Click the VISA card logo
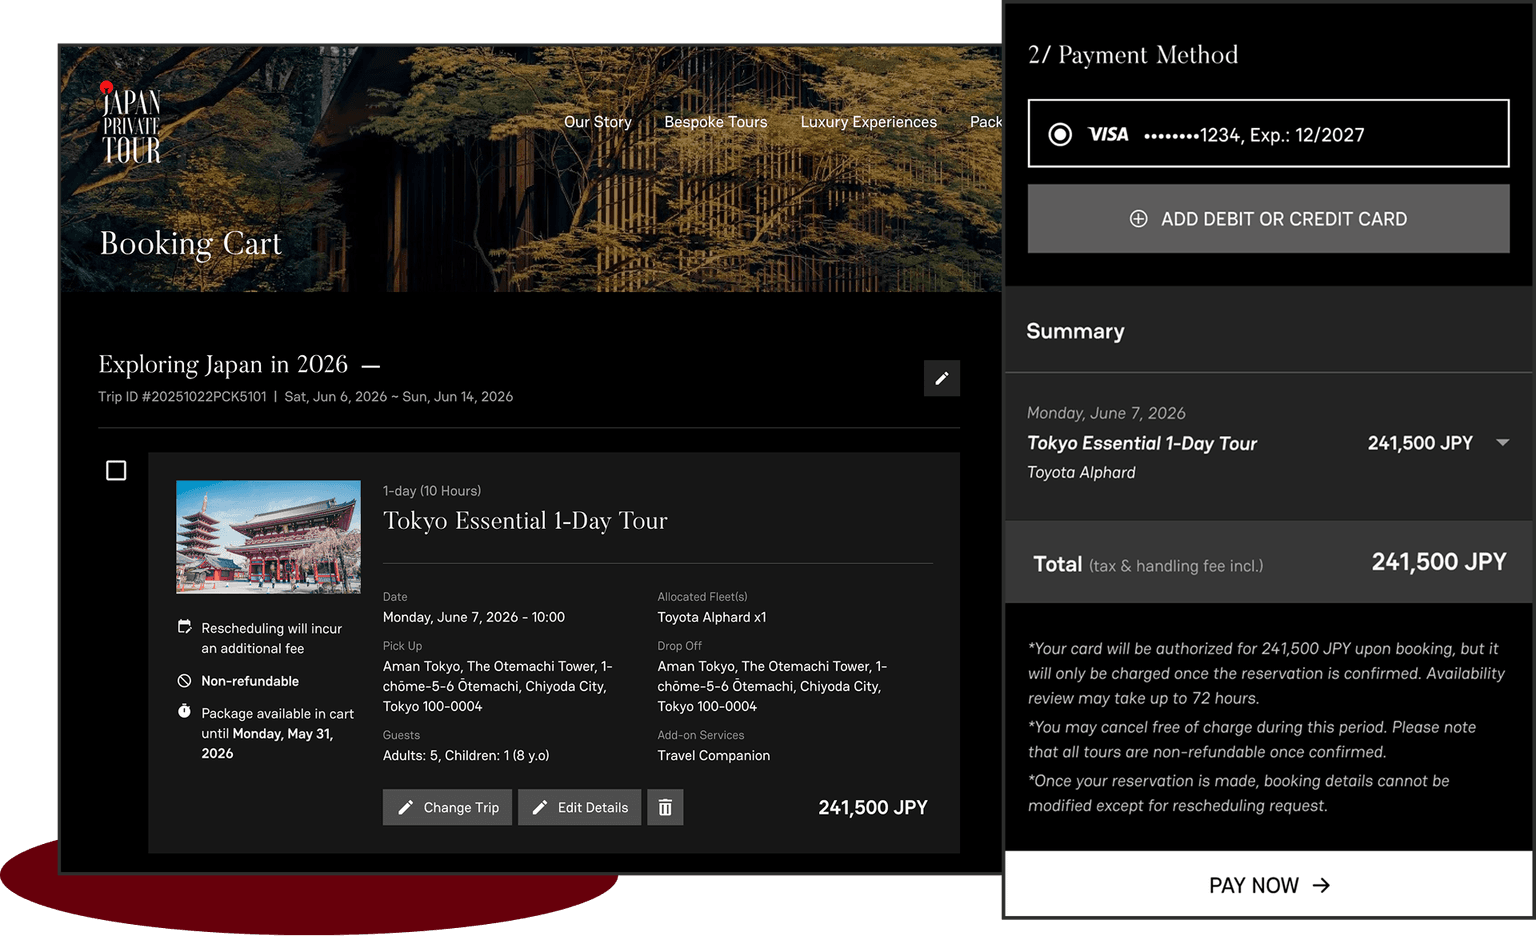This screenshot has width=1536, height=936. 1108,134
